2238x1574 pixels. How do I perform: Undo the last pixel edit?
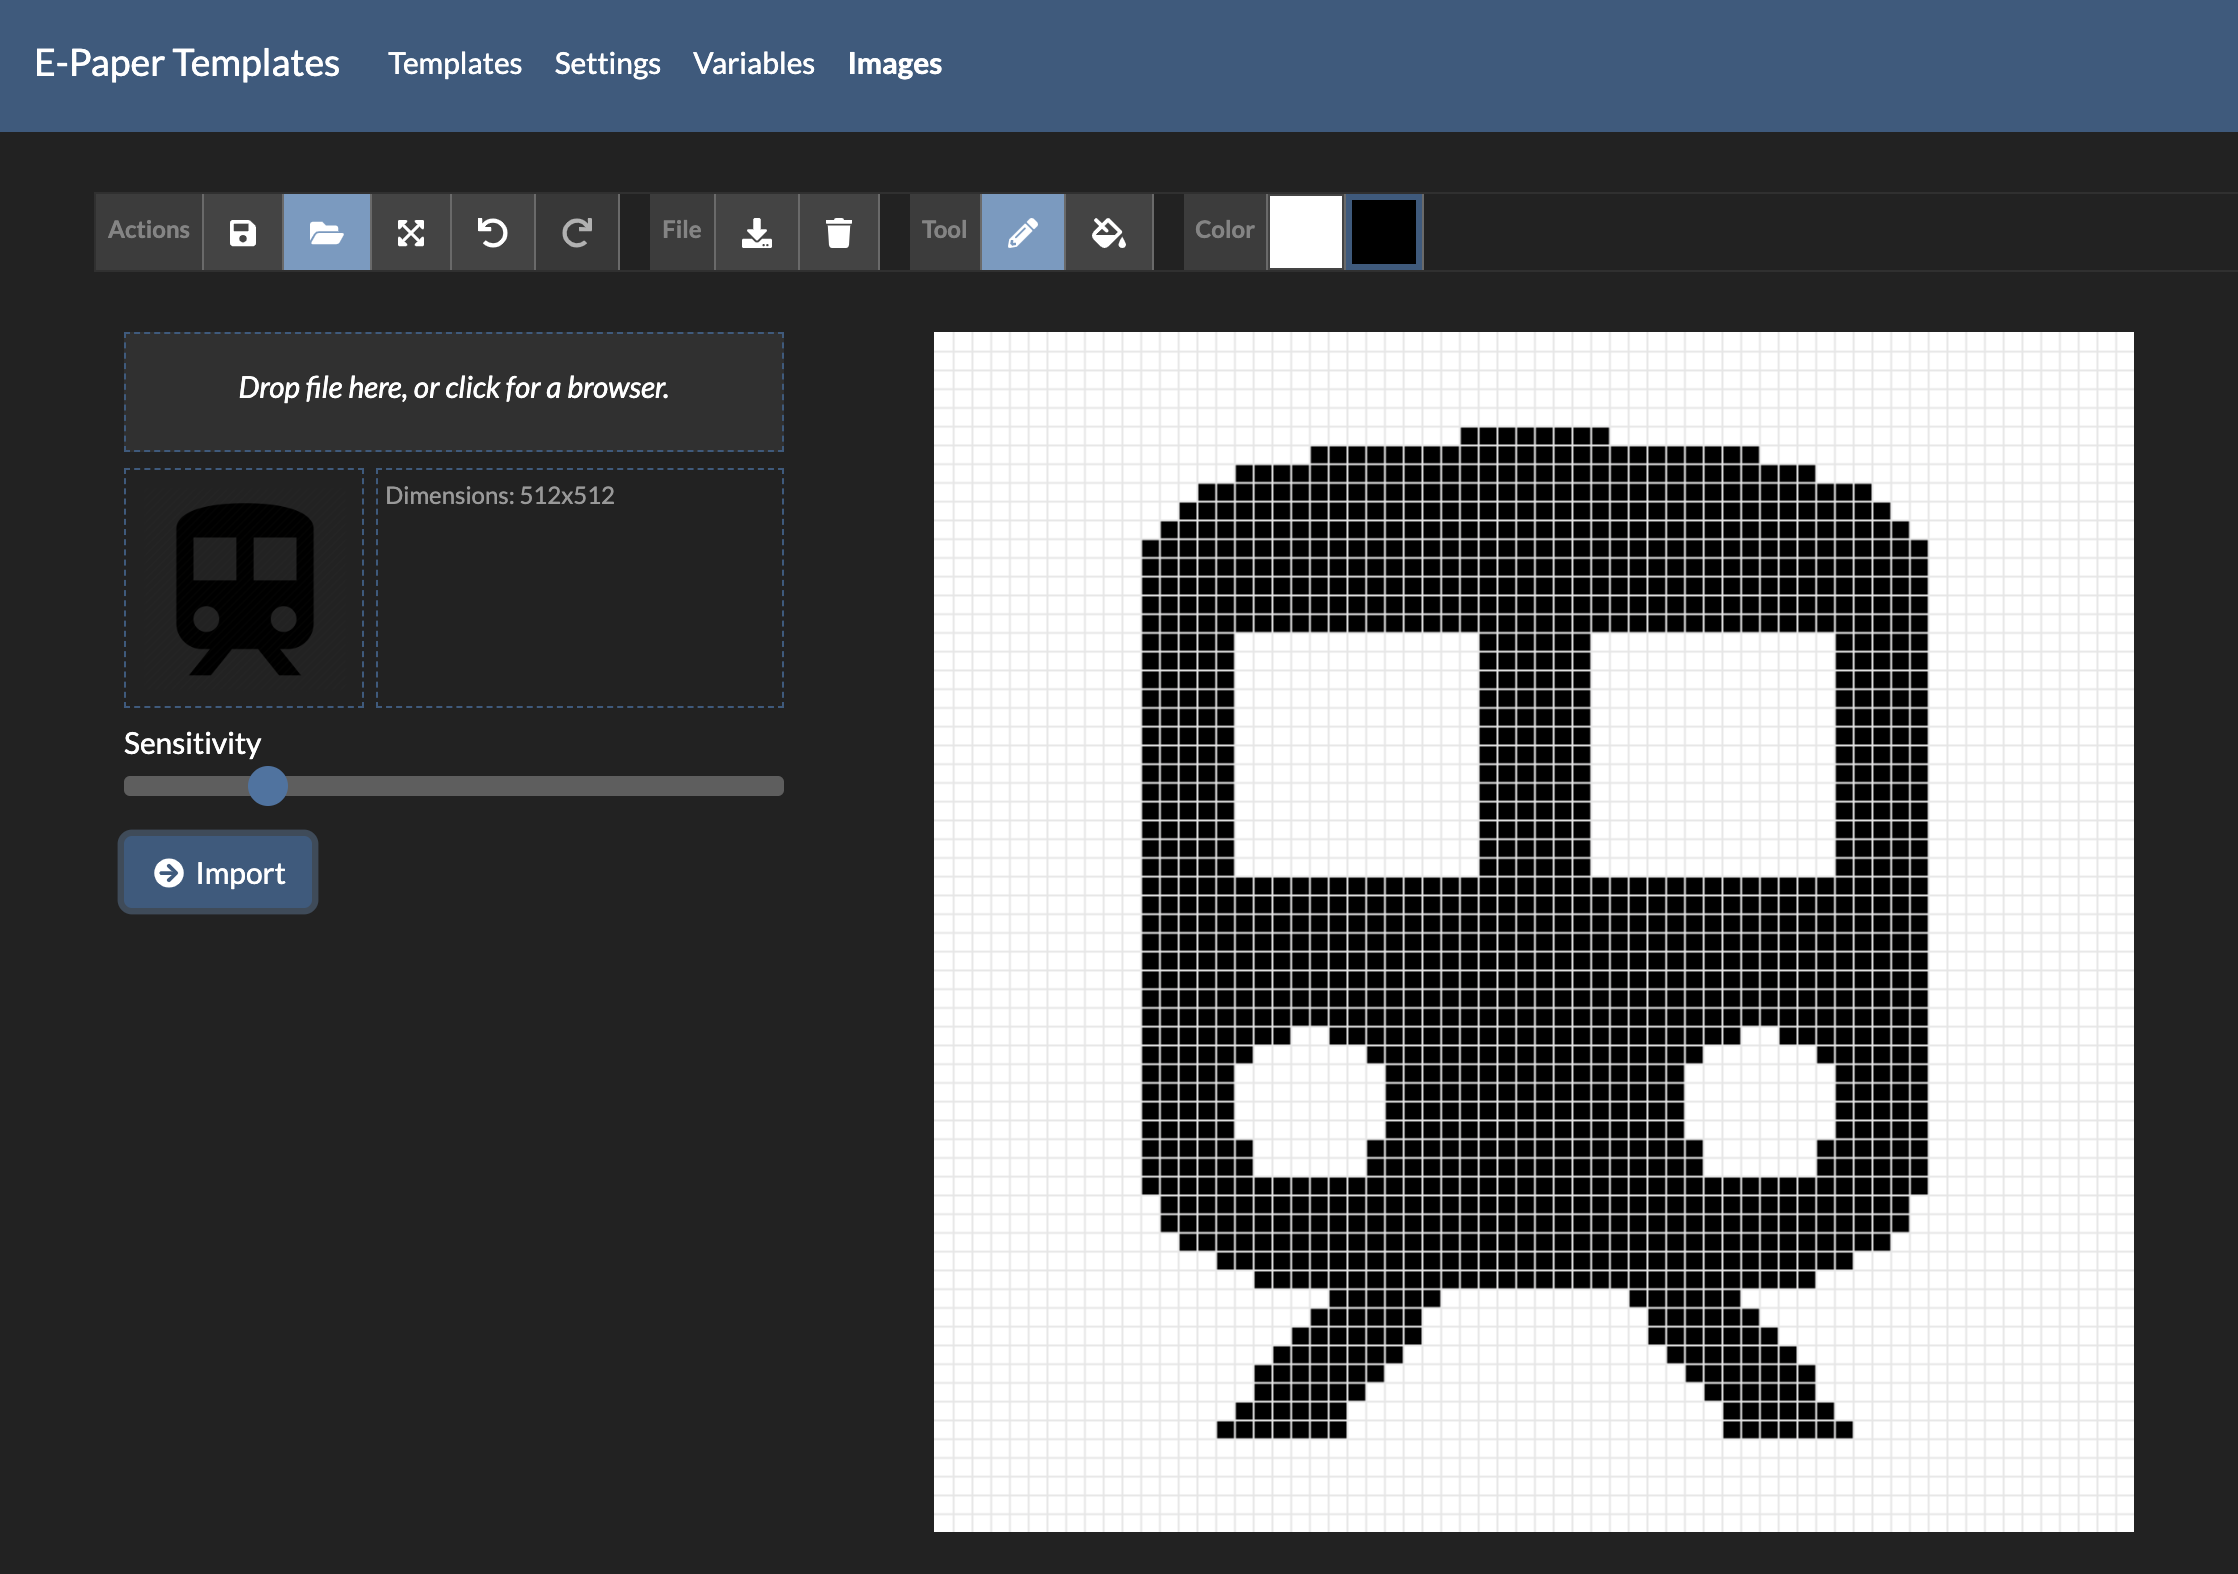[492, 232]
